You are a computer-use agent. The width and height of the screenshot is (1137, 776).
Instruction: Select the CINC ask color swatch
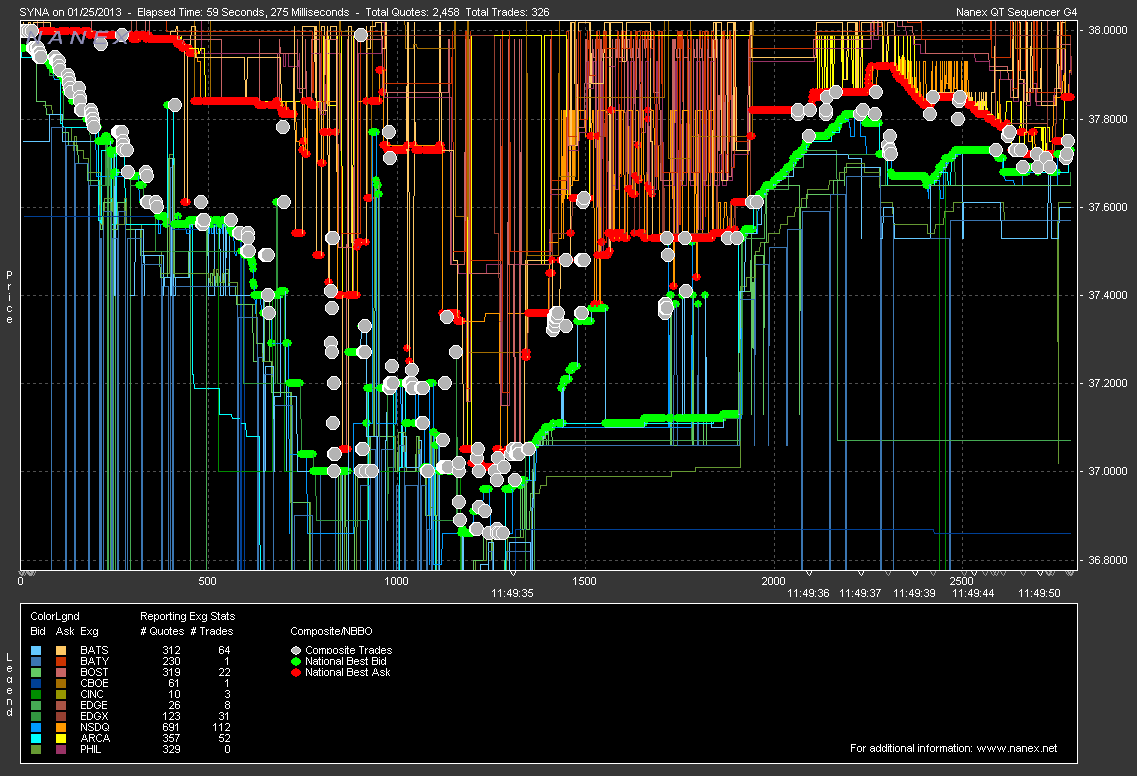(61, 694)
